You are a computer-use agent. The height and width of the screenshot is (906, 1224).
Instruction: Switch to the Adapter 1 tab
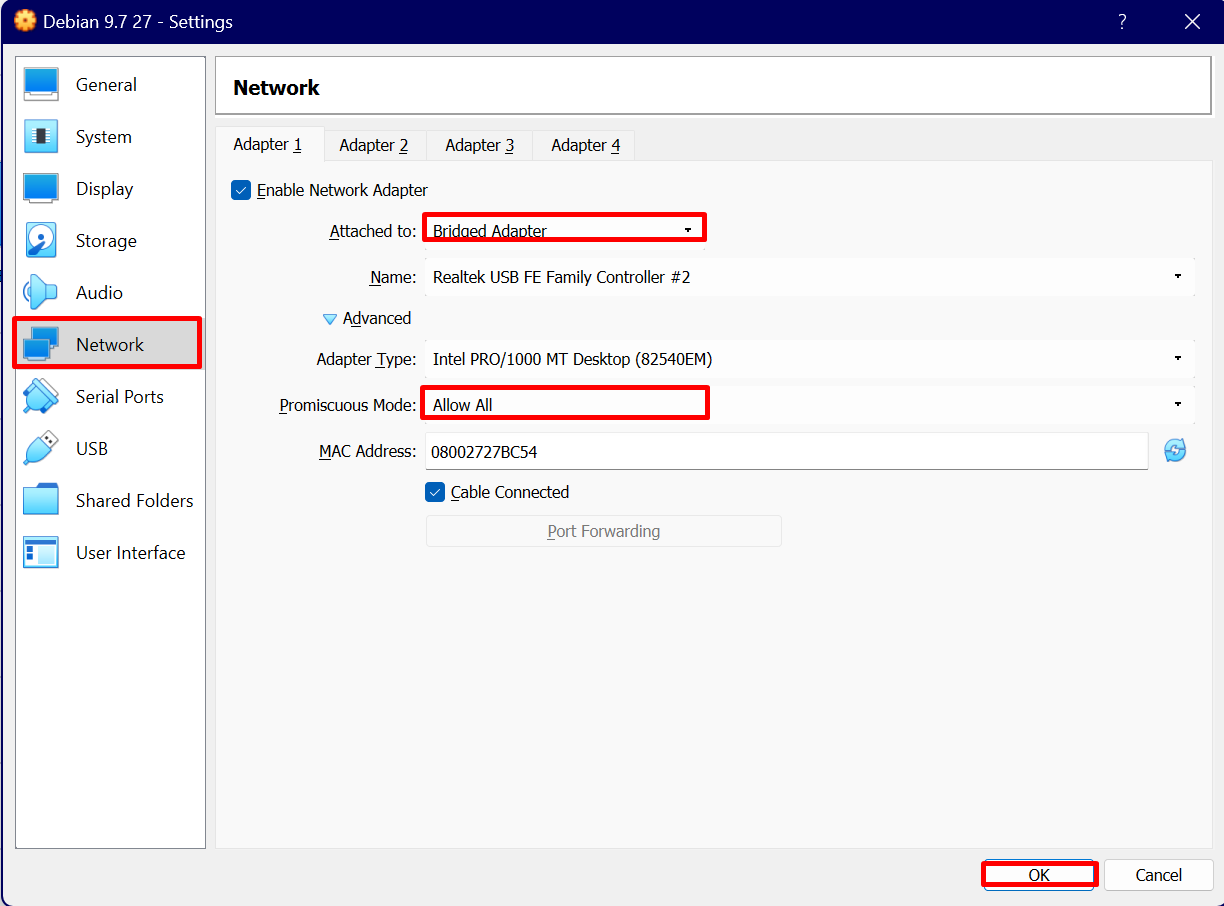pos(269,145)
